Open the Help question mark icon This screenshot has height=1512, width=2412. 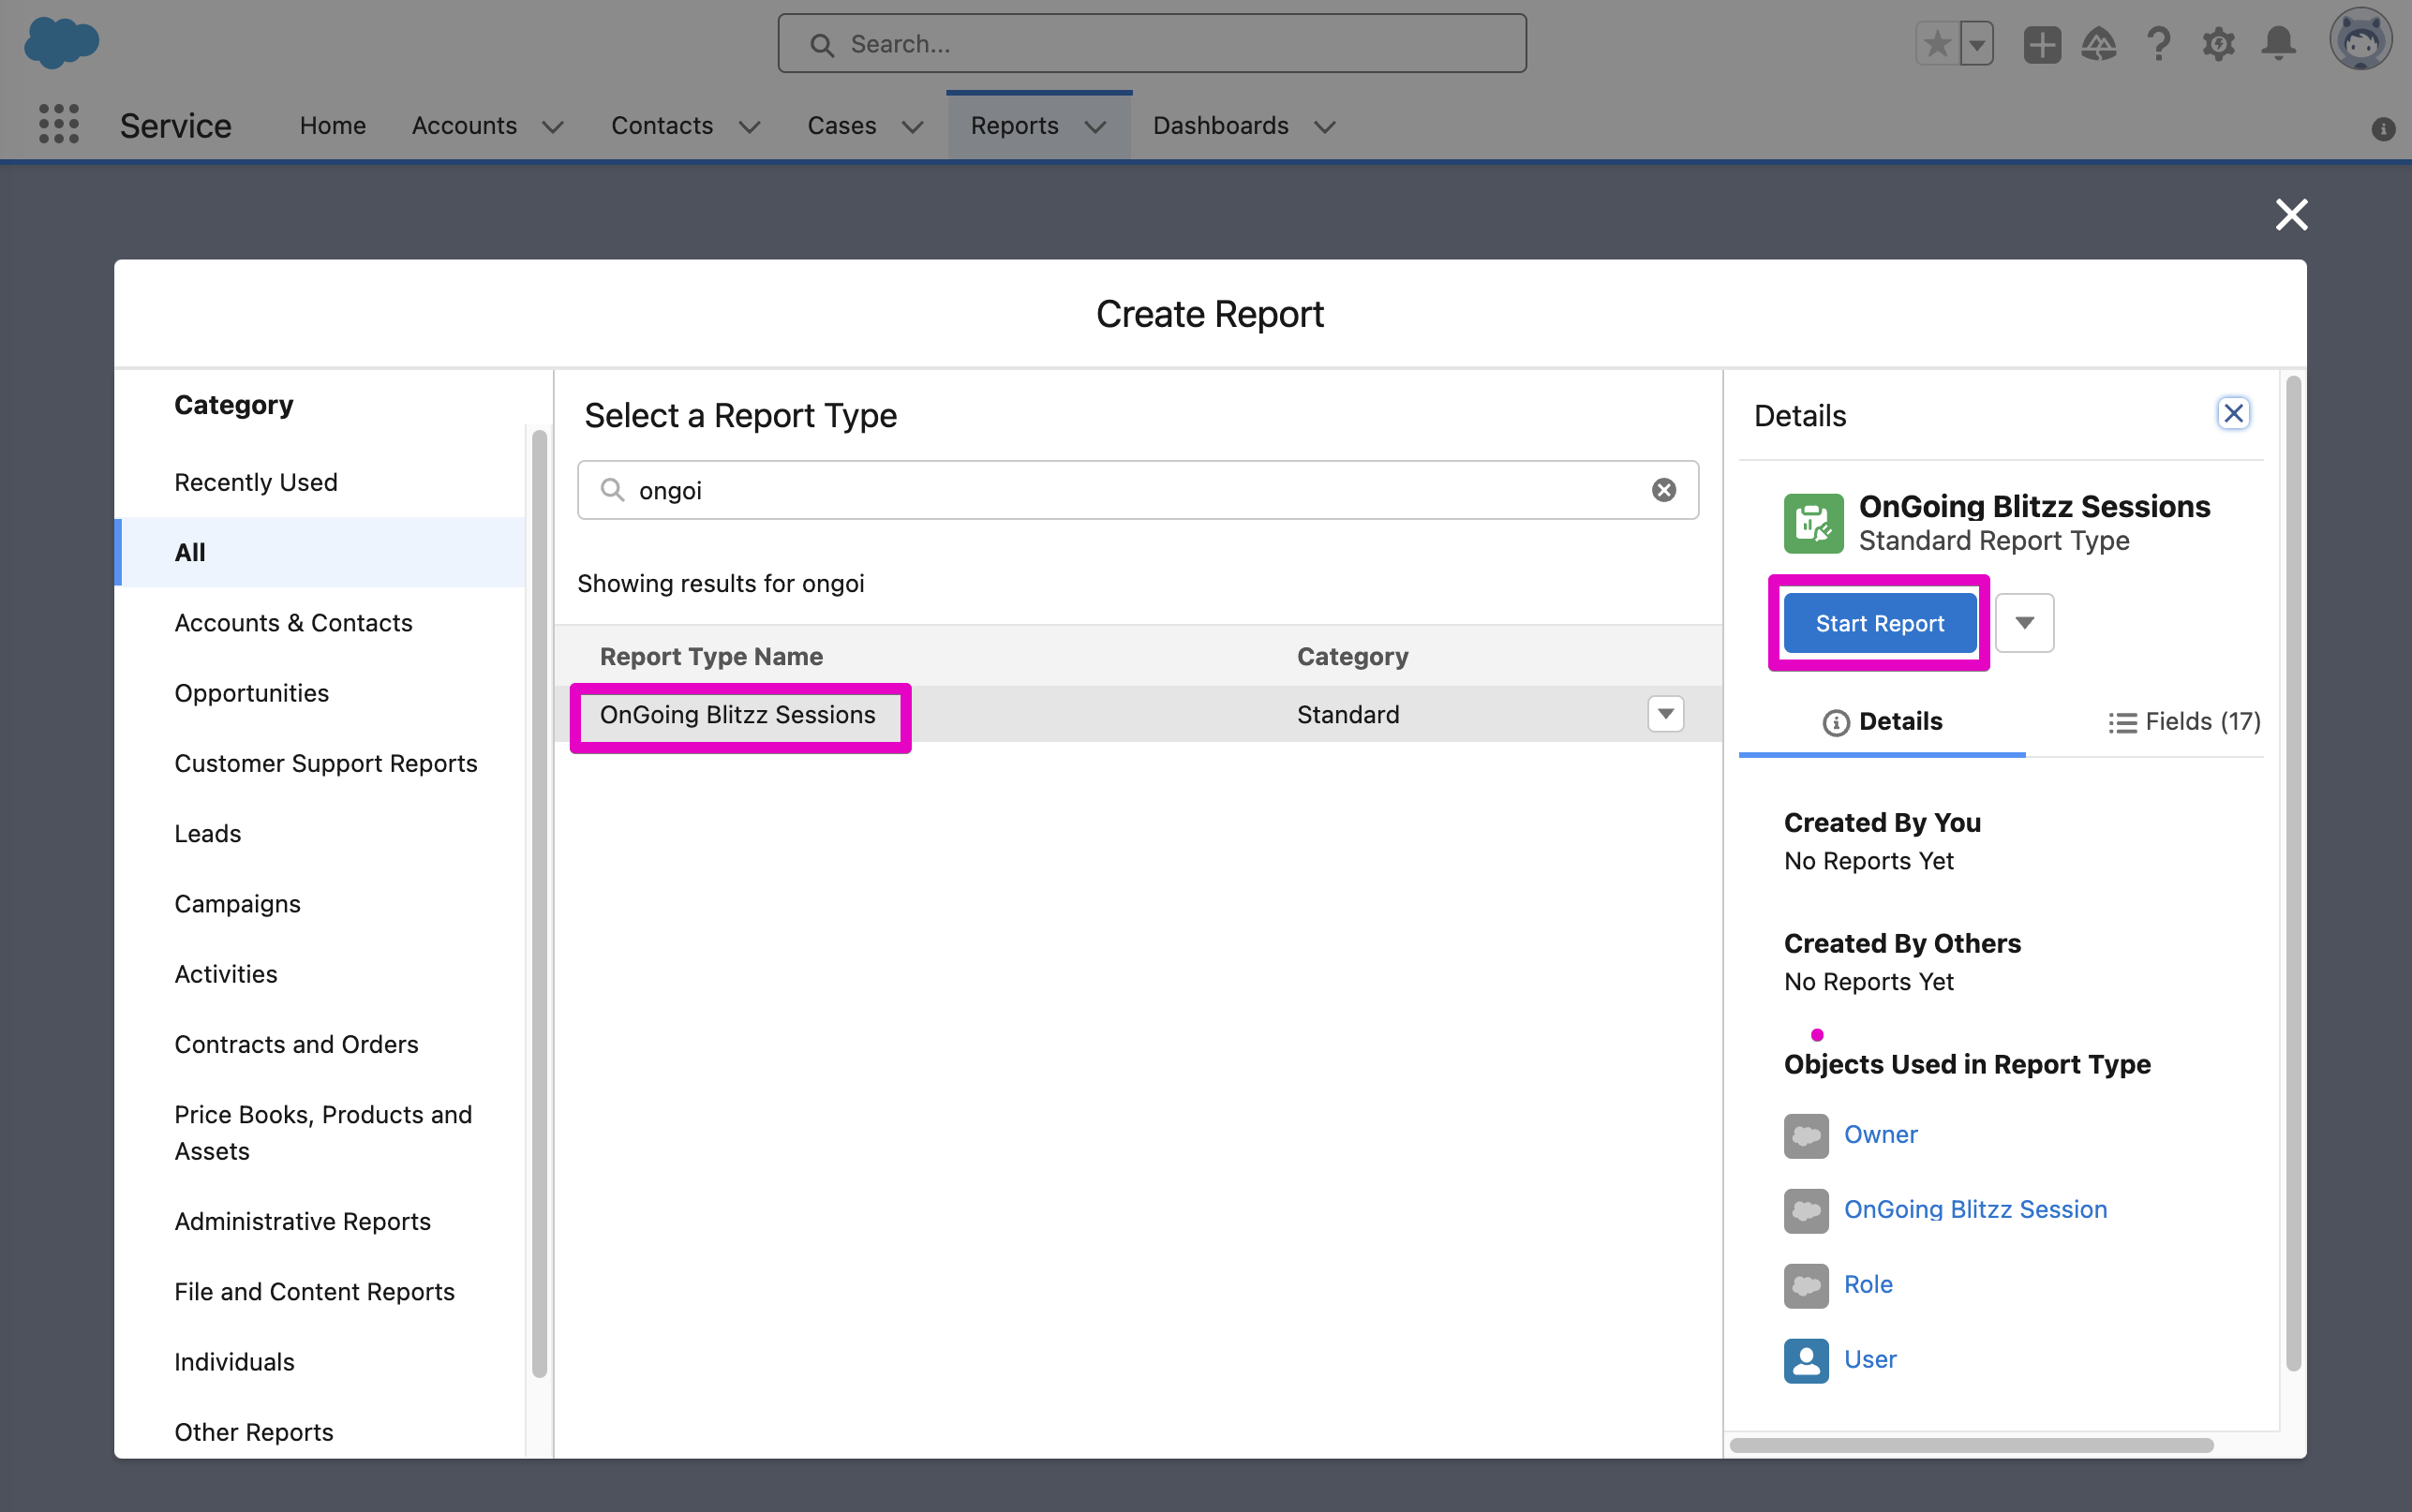click(x=2158, y=45)
